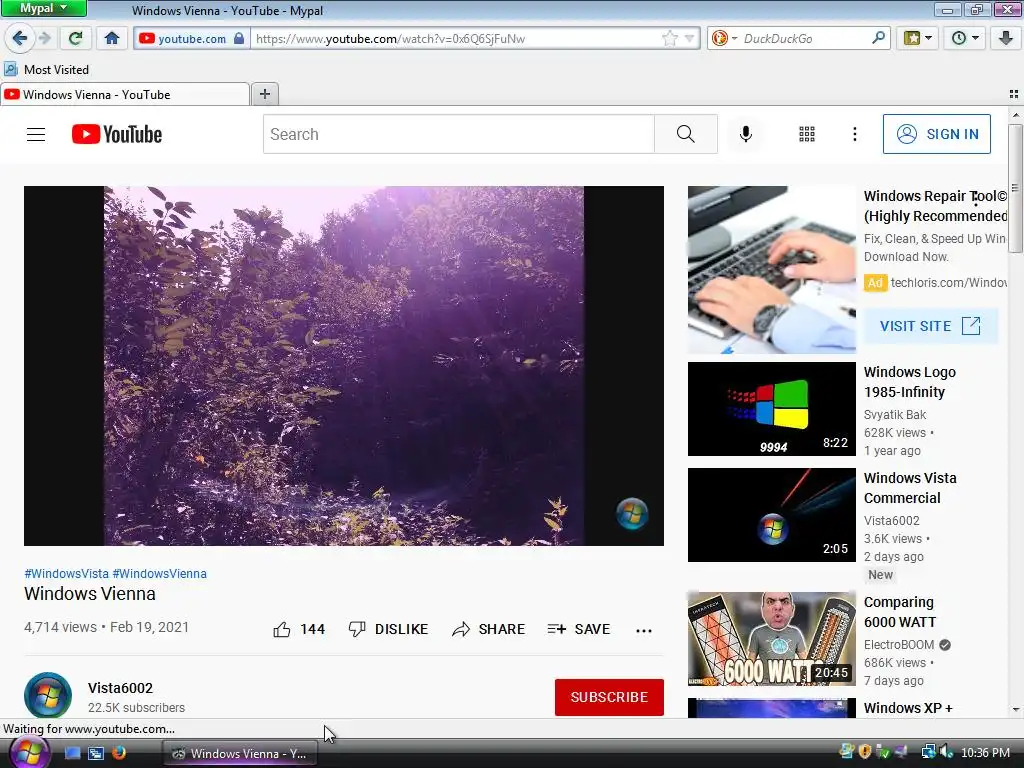Open the URL history dropdown arrow
Screen dimensions: 1024x768
coord(689,39)
